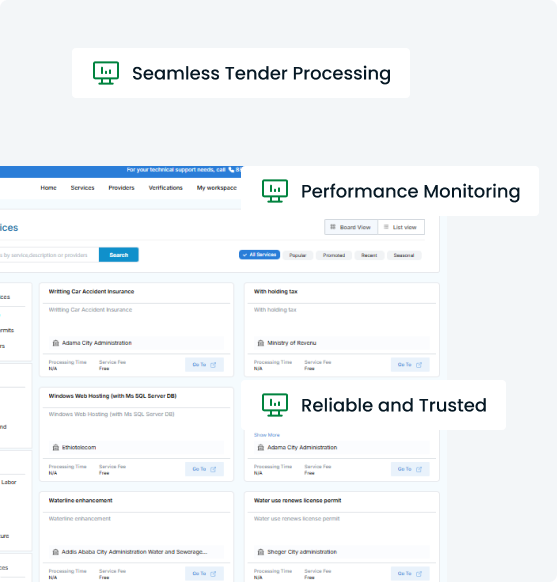Click the Waterline enhancement card title

[81, 501]
